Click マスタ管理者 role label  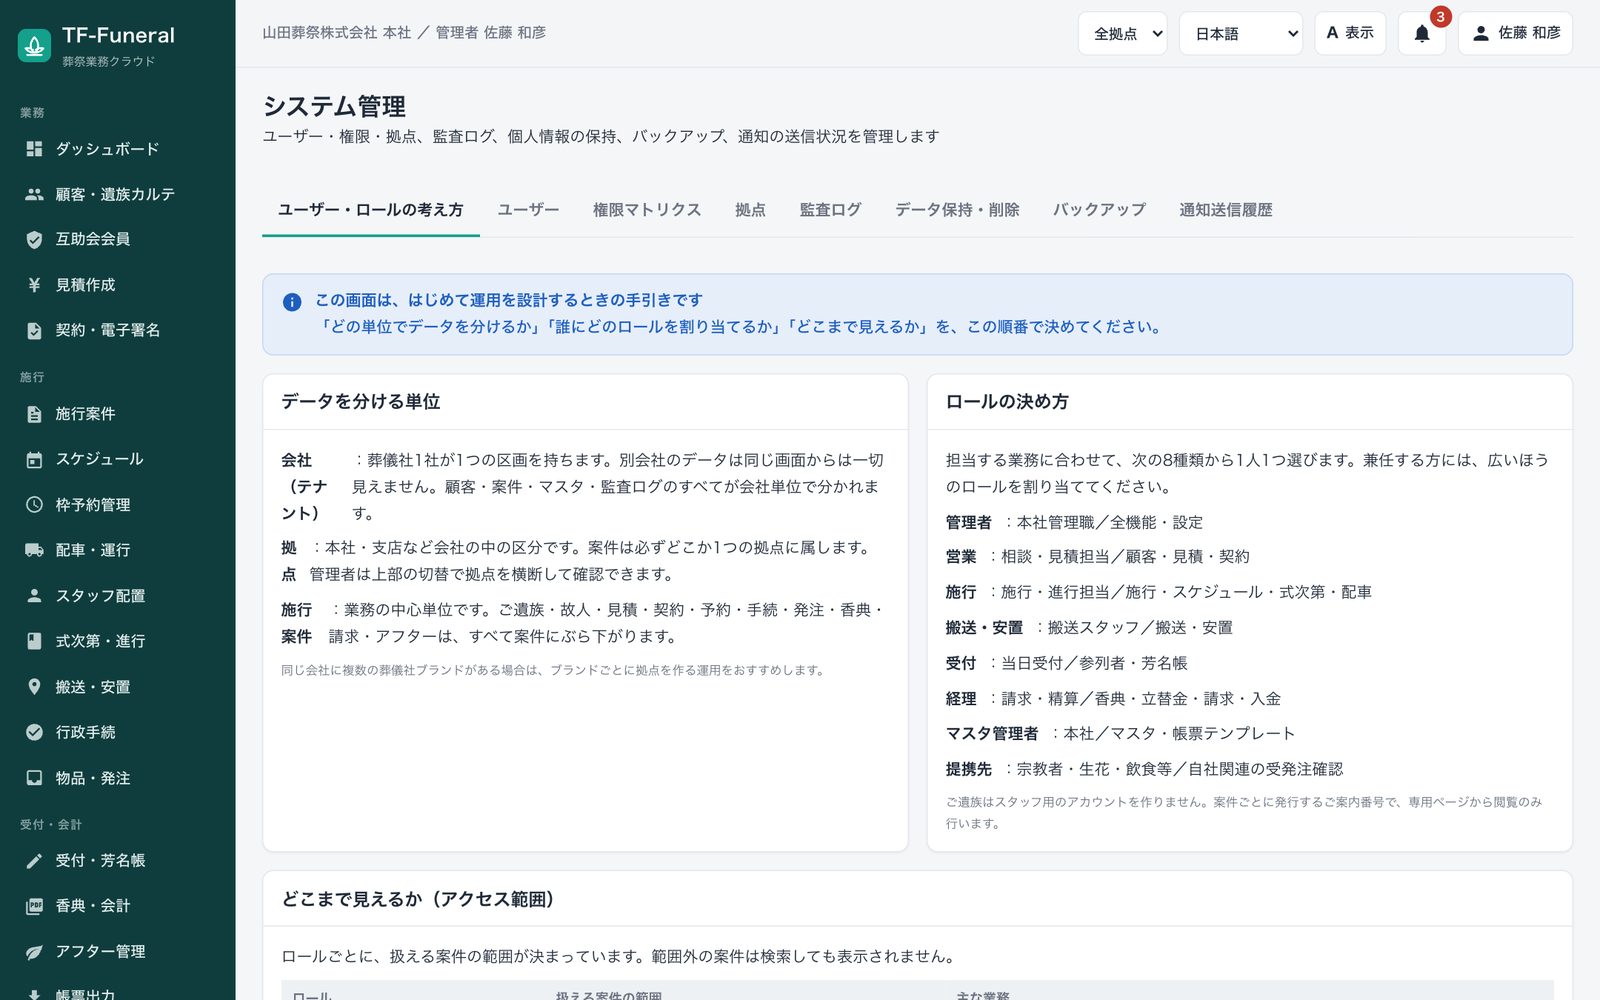tap(992, 734)
